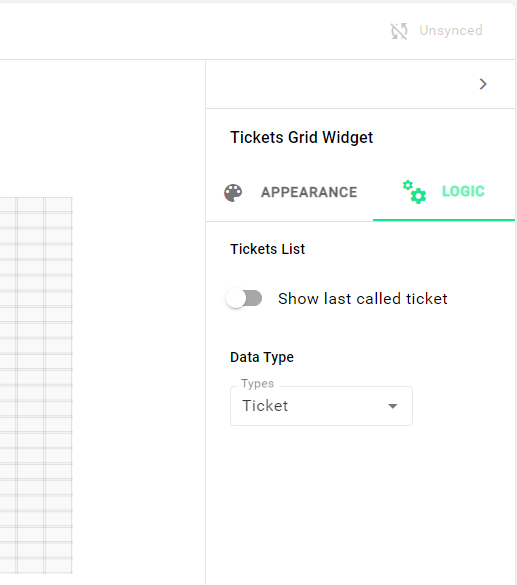The image size is (517, 585).
Task: Click the green Logic gears icon
Action: tap(414, 192)
